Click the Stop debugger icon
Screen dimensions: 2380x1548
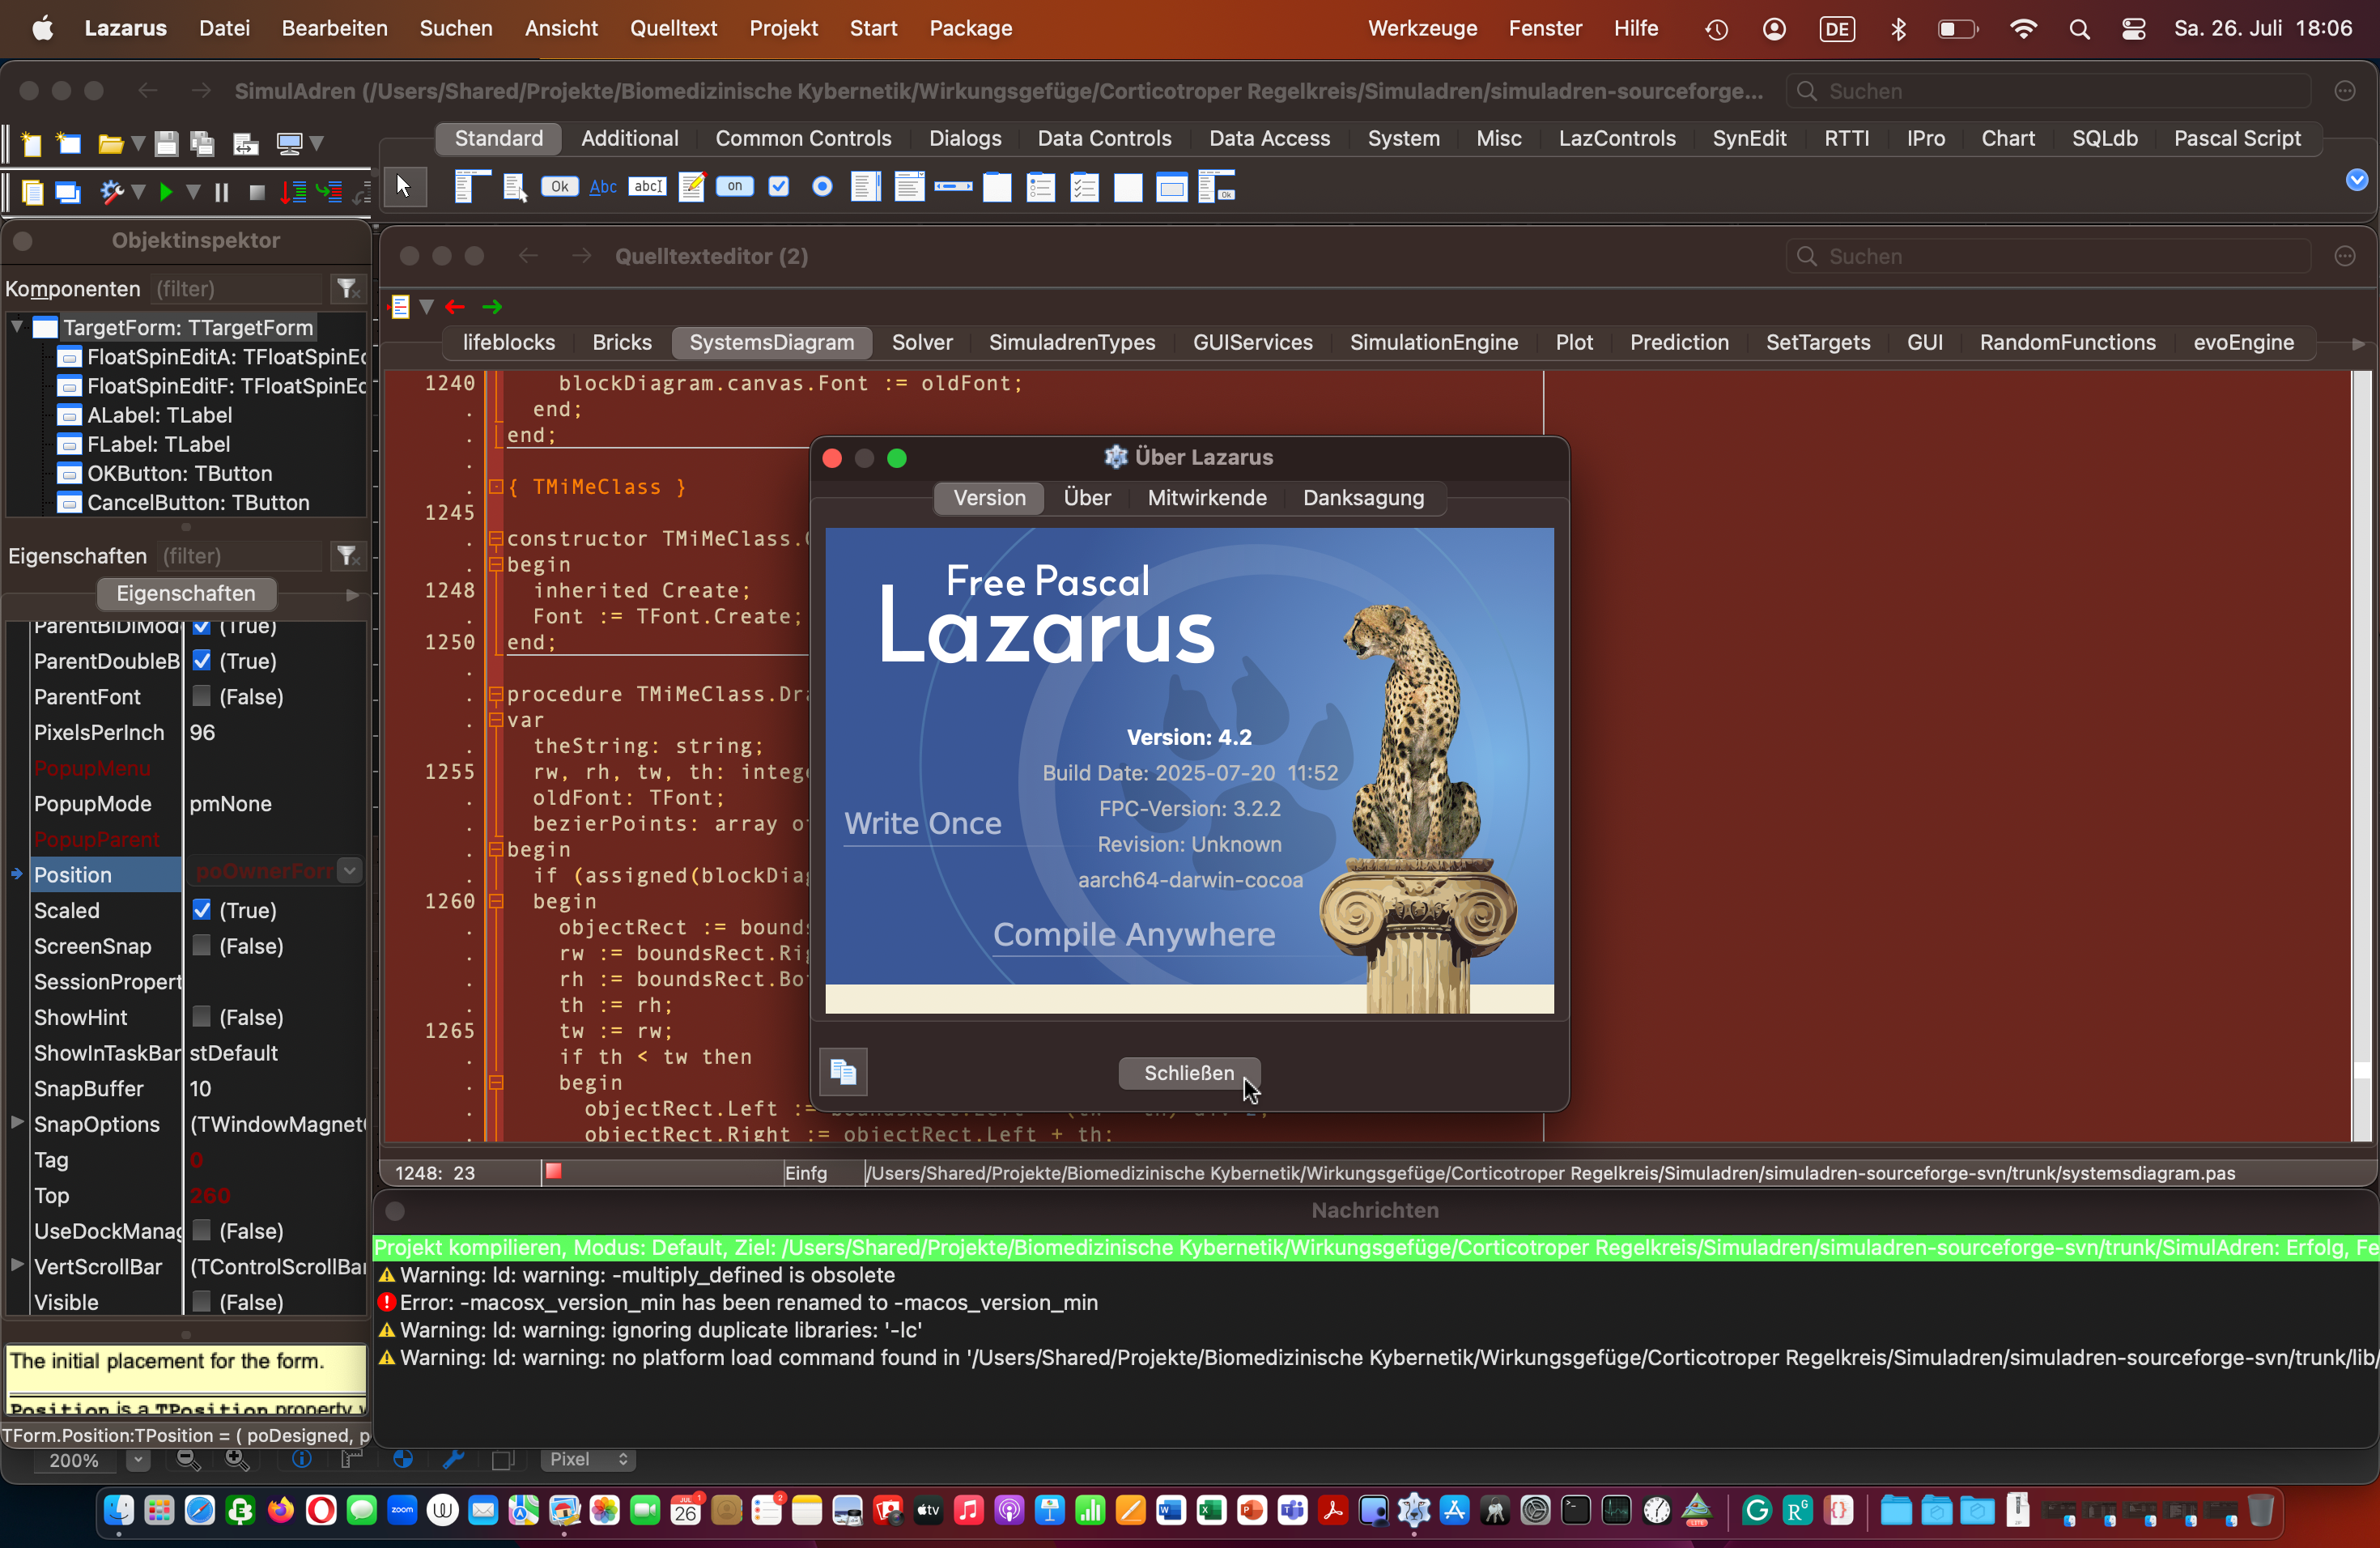pyautogui.click(x=257, y=192)
